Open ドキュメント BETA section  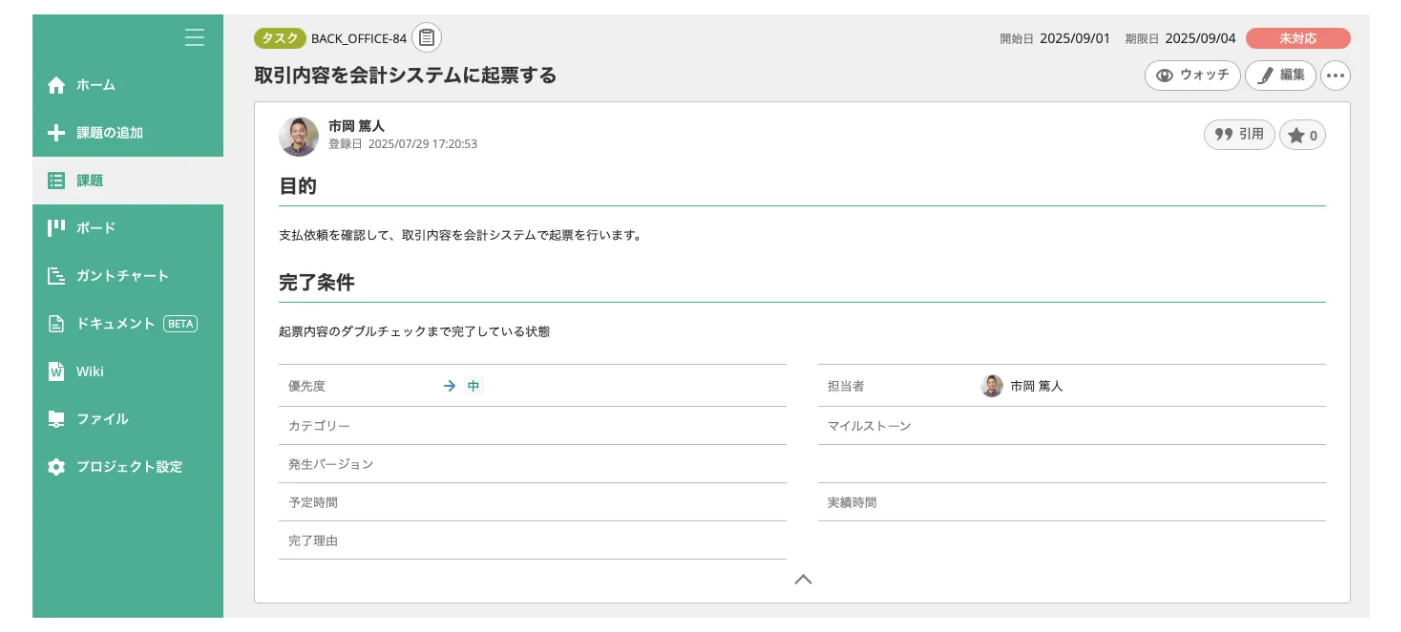click(x=128, y=324)
